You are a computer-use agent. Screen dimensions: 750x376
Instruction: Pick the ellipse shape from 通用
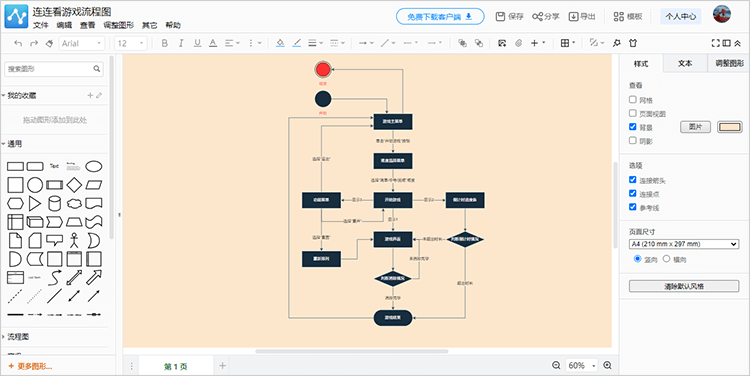(x=93, y=166)
